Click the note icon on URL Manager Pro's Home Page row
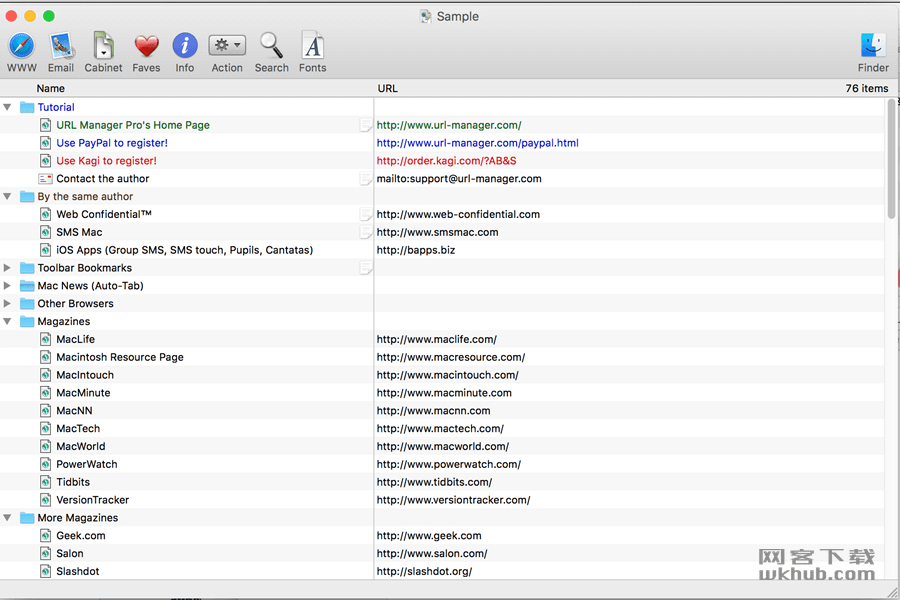Viewport: 900px width, 600px height. pos(366,125)
